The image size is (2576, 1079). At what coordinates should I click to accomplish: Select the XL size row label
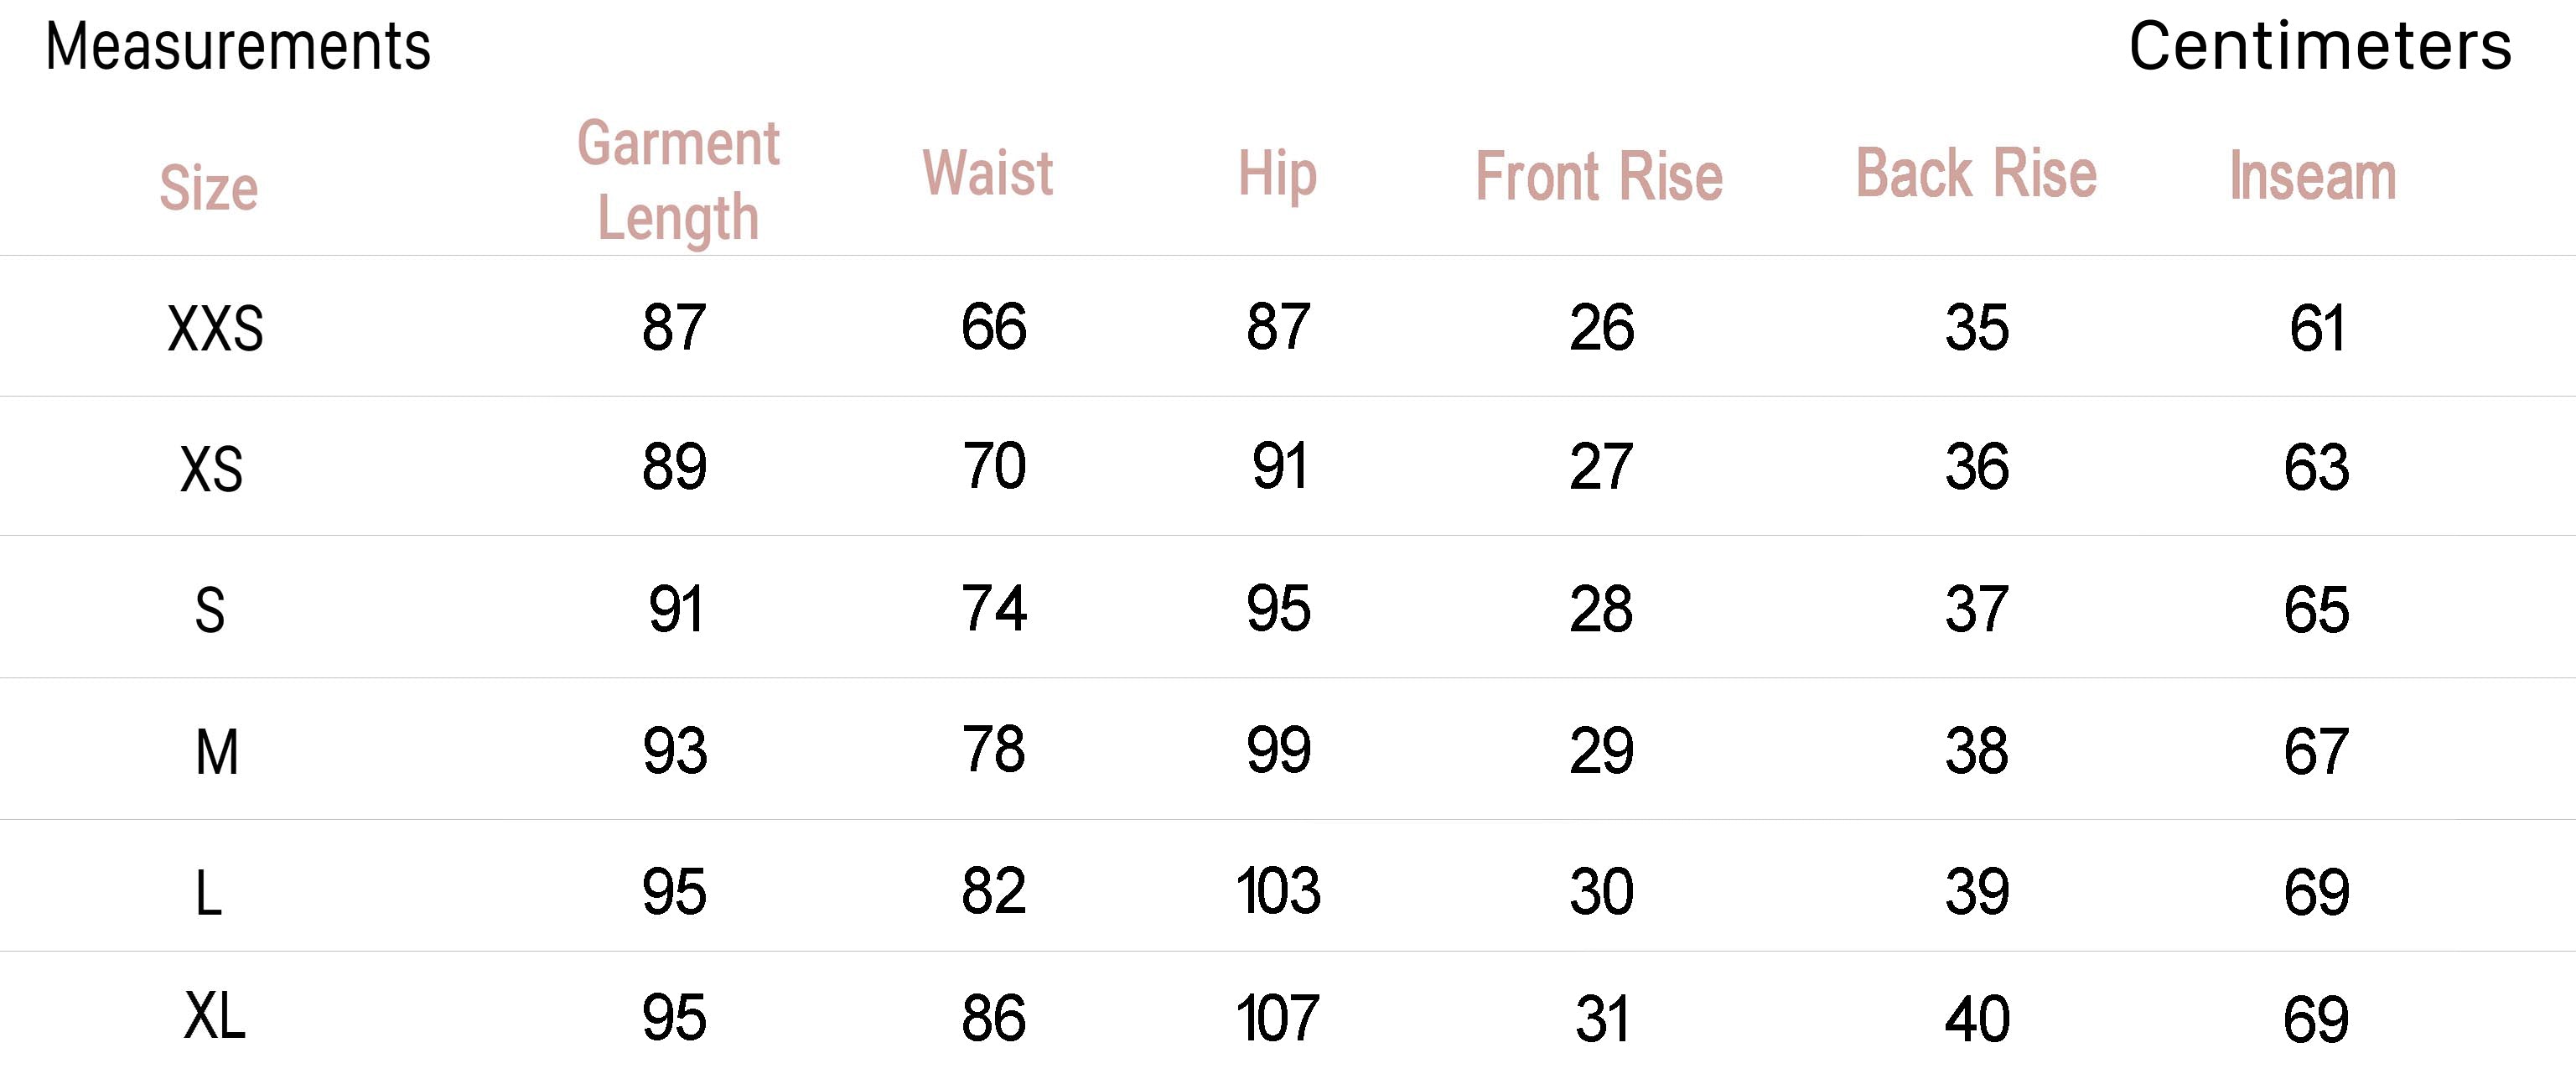pyautogui.click(x=214, y=1017)
